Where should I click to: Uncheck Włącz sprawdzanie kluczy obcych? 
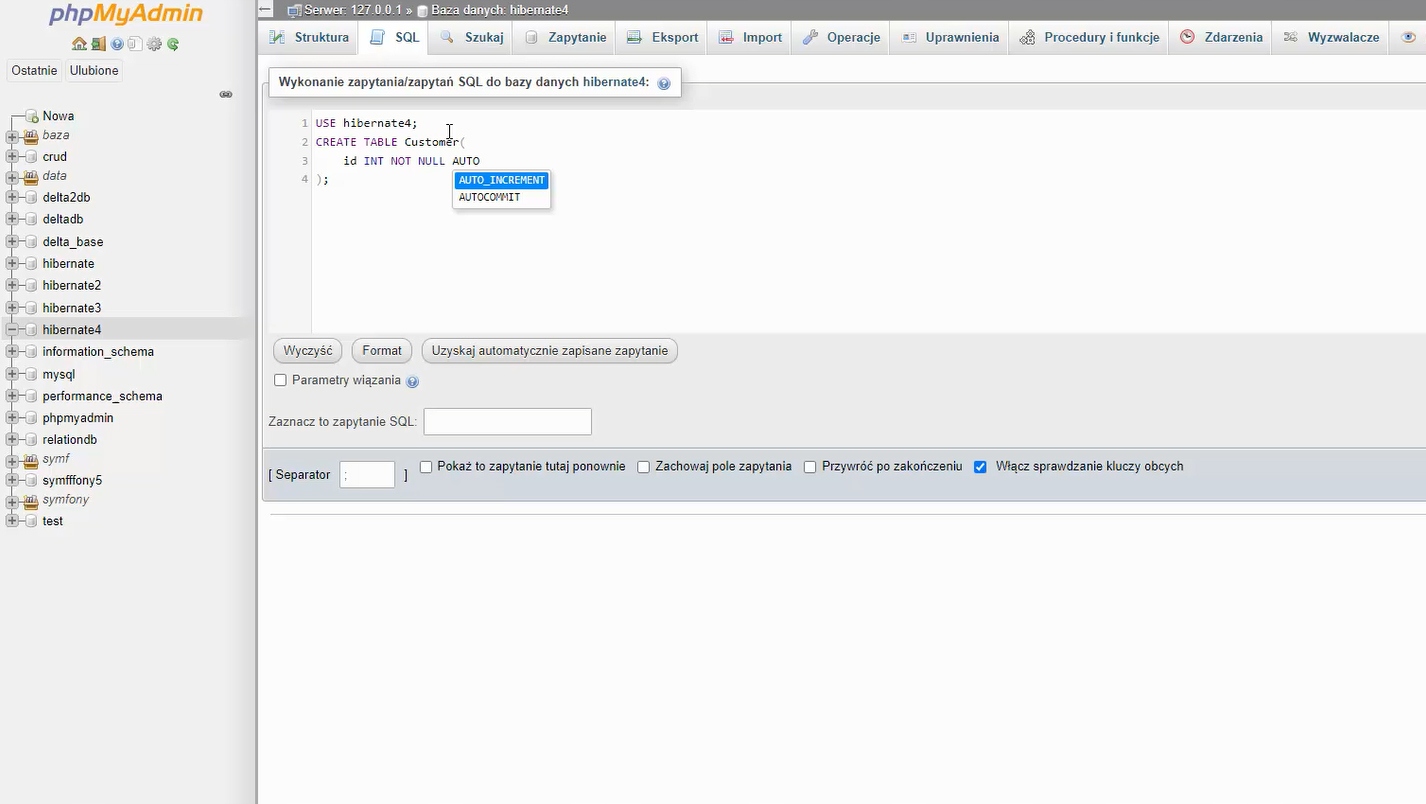pyautogui.click(x=980, y=467)
